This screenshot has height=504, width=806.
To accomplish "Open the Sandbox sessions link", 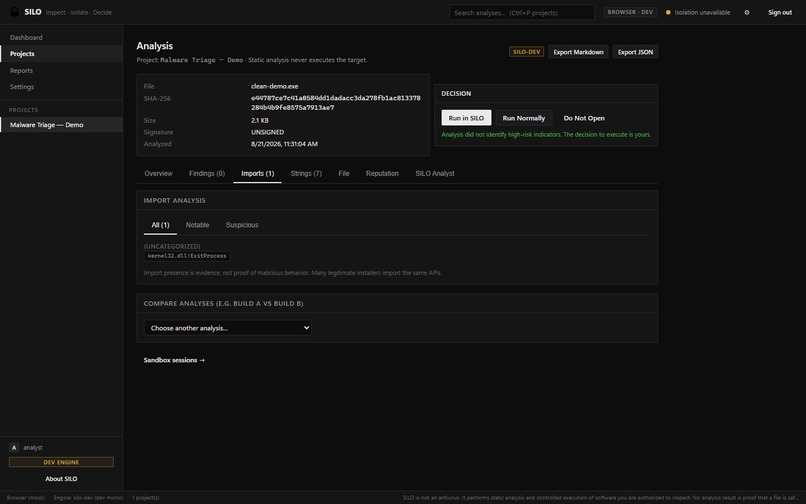I will [x=174, y=360].
